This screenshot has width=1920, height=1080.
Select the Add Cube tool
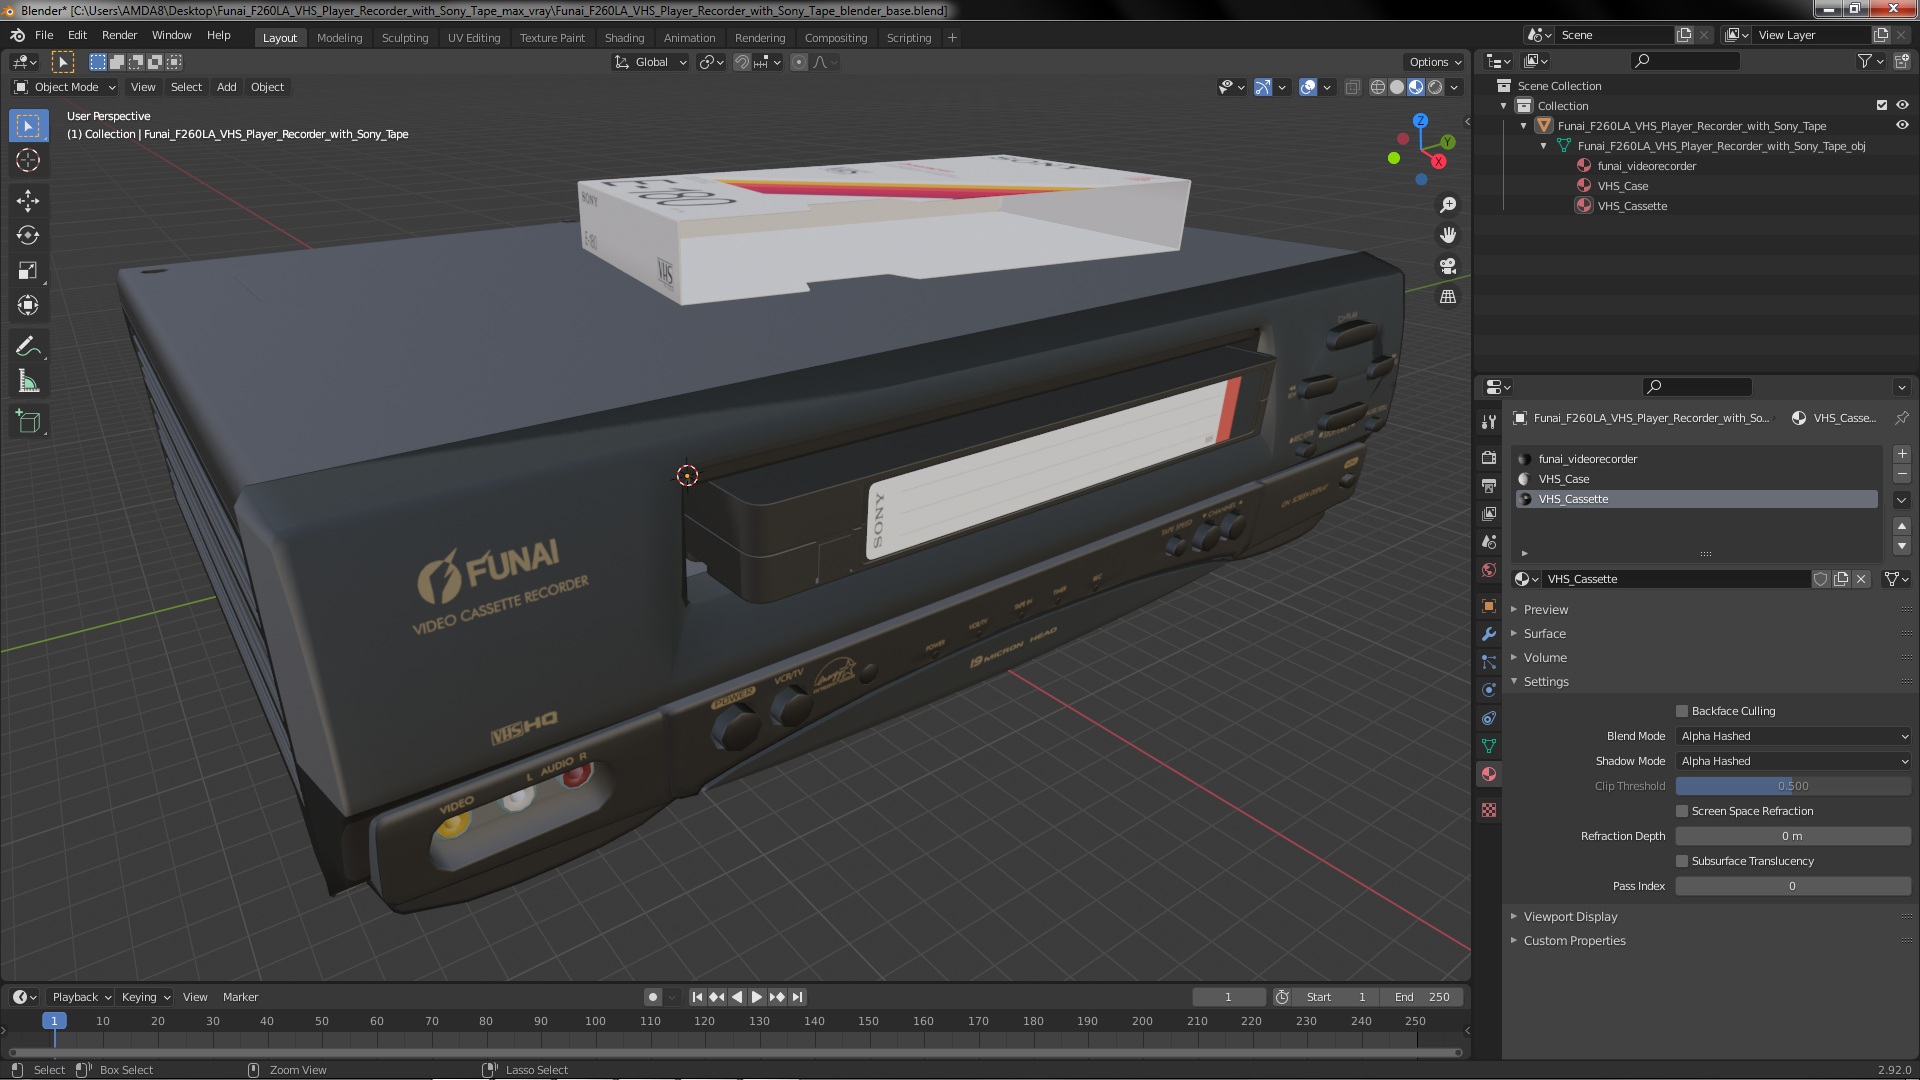coord(28,422)
